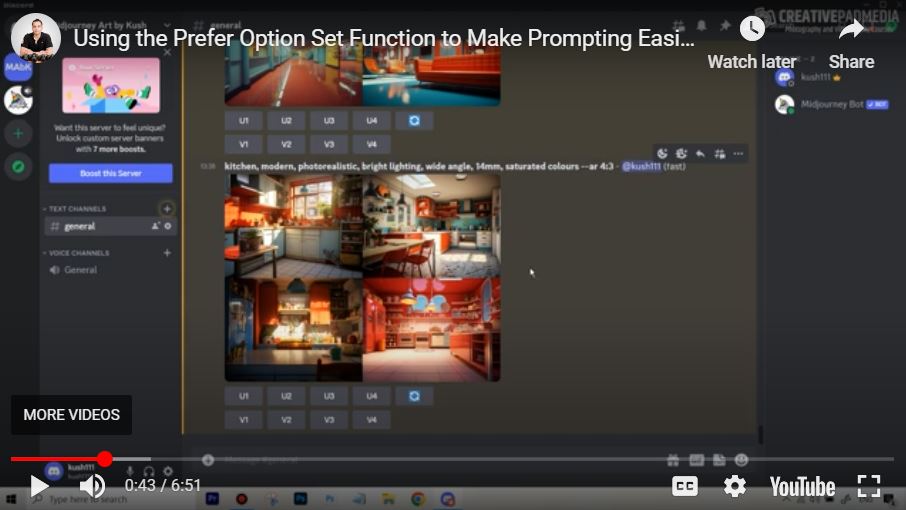Click V4 under the top image grid
Viewport: 906px width, 510px height.
tap(372, 144)
